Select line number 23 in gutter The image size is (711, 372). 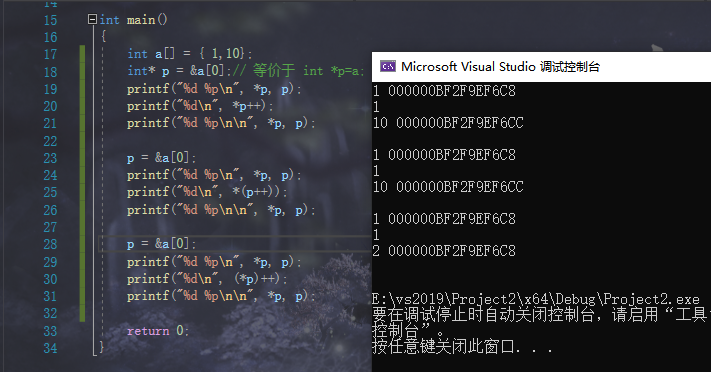tap(50, 158)
